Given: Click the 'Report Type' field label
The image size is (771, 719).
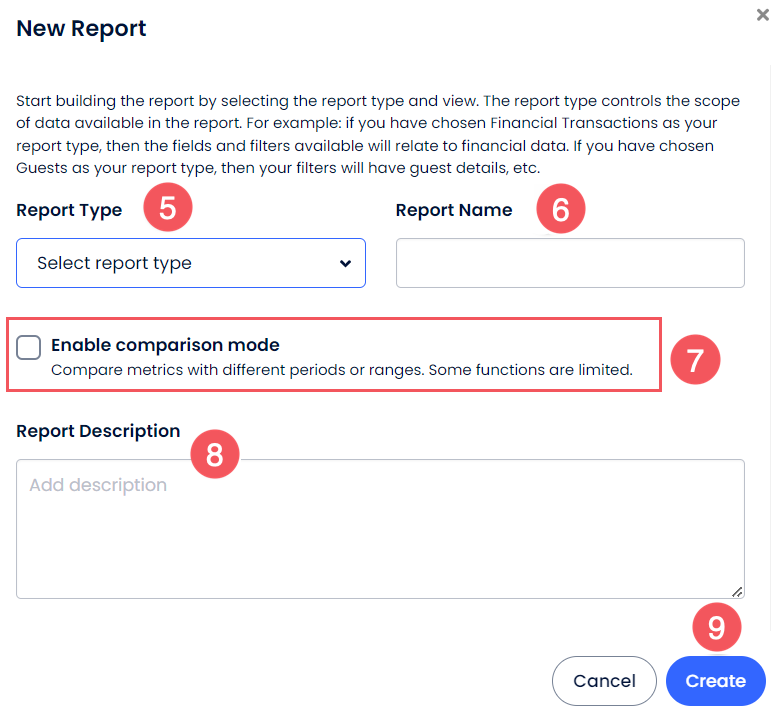Looking at the screenshot, I should point(69,210).
